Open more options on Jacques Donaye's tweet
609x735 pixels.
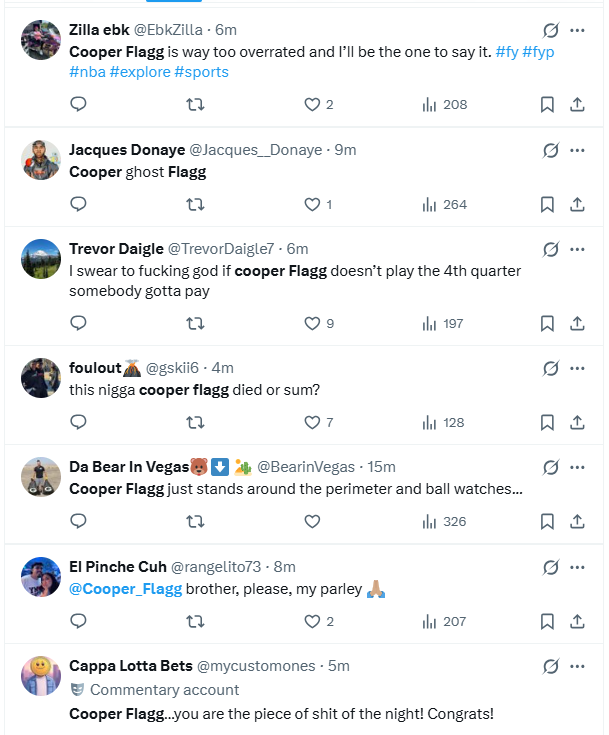point(577,150)
